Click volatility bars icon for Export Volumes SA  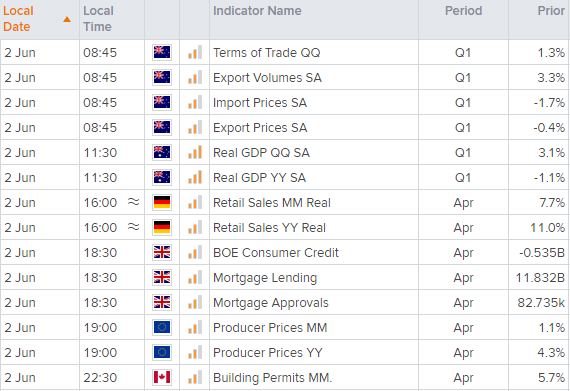pyautogui.click(x=195, y=77)
